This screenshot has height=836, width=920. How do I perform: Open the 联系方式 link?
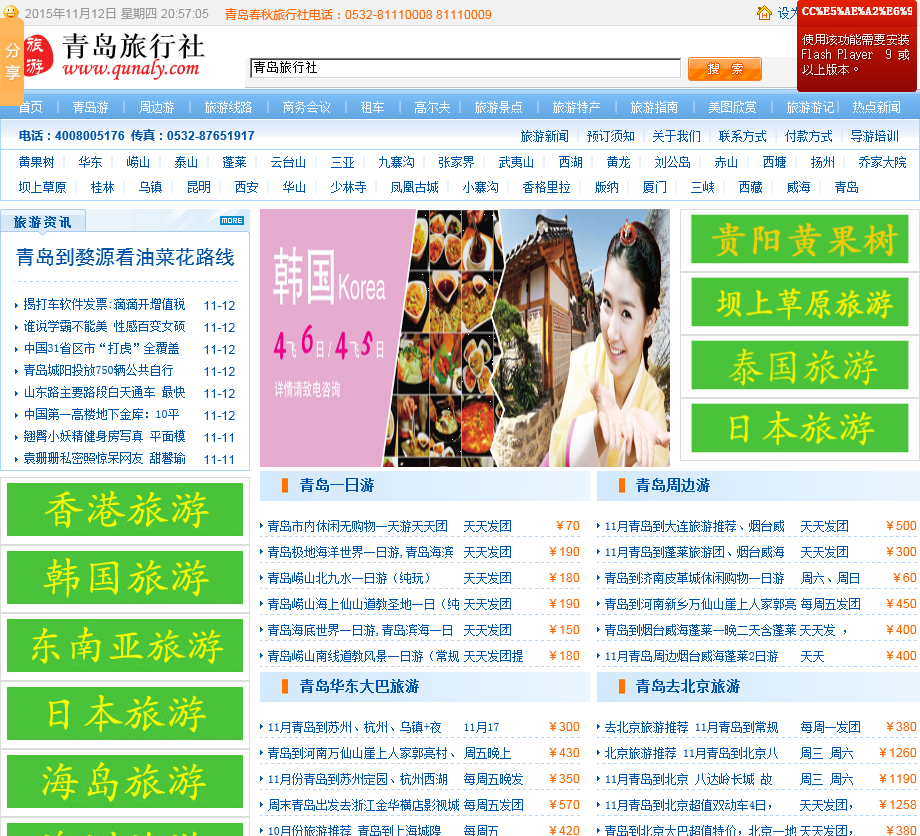[743, 136]
